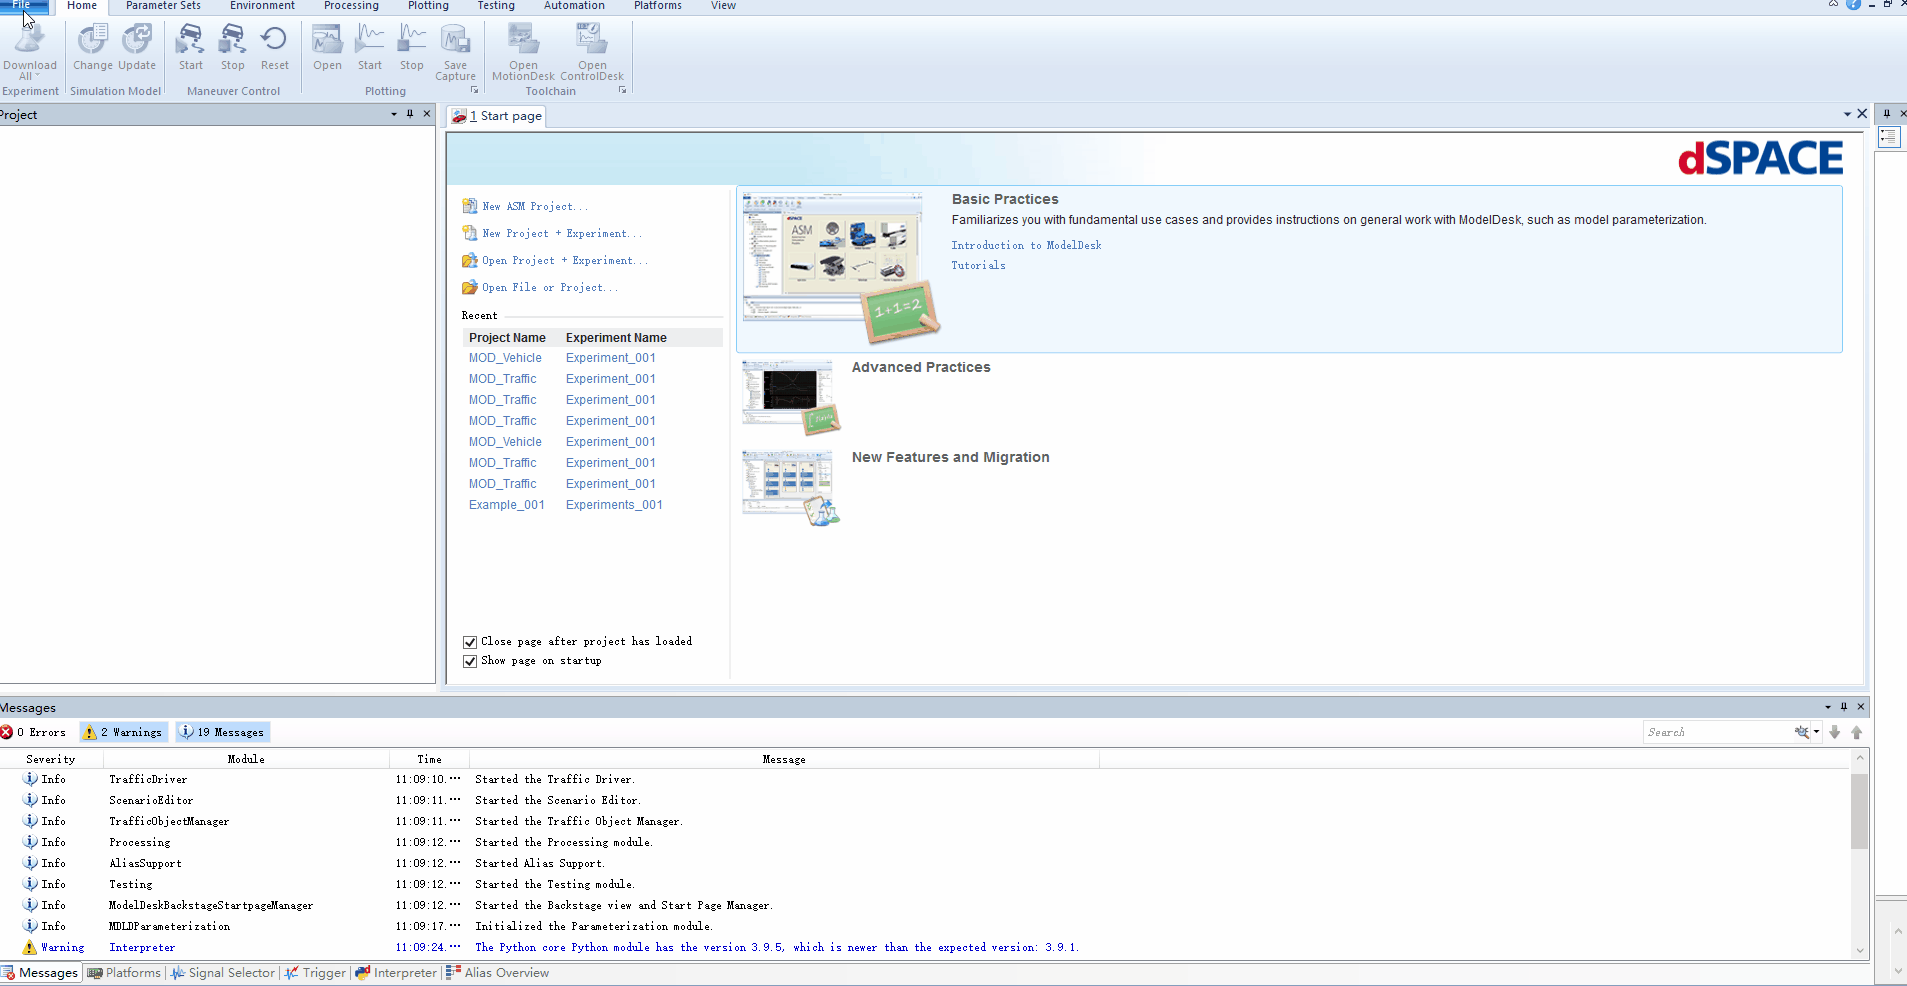Toggle the 19 Messages filter

(222, 732)
